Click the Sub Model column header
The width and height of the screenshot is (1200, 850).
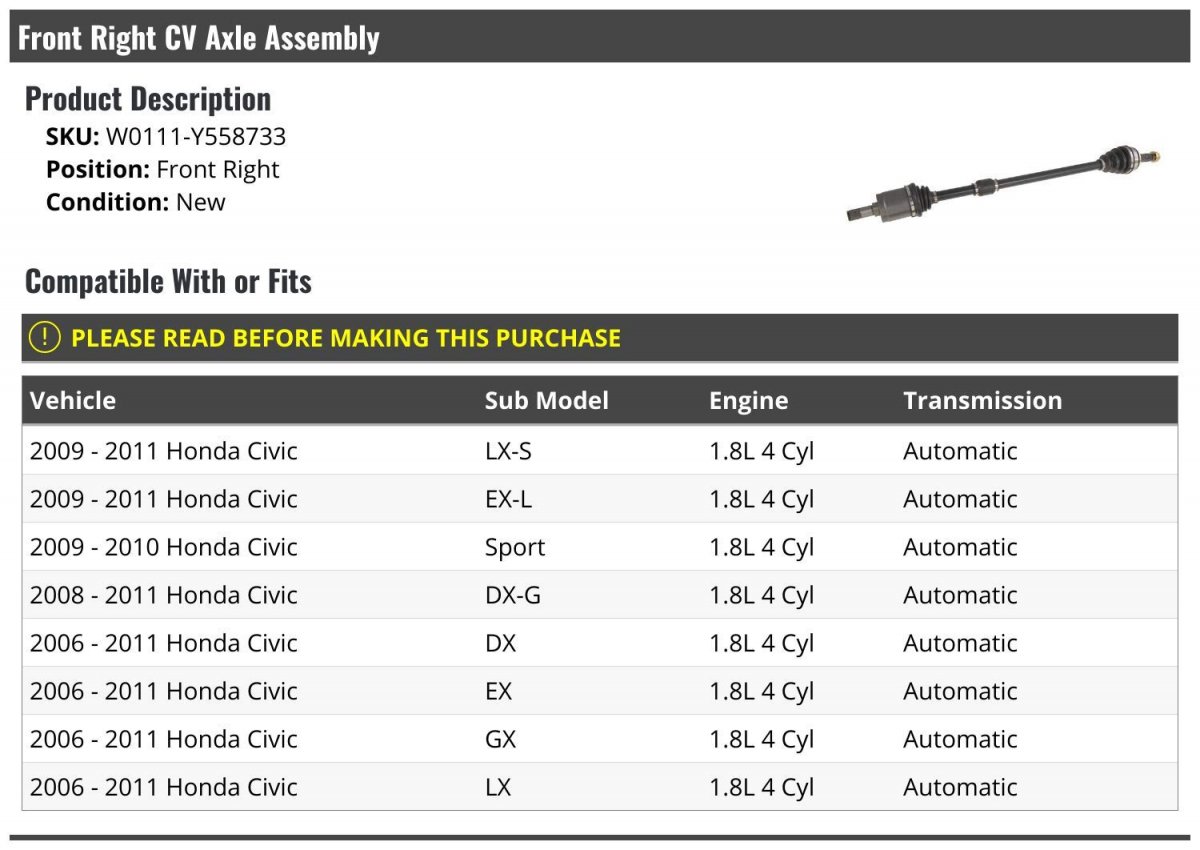[x=546, y=401]
